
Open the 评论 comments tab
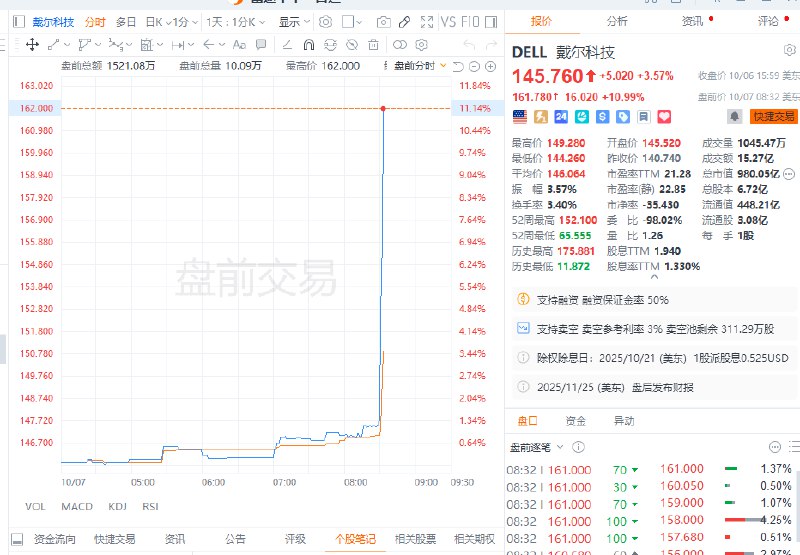(x=768, y=21)
